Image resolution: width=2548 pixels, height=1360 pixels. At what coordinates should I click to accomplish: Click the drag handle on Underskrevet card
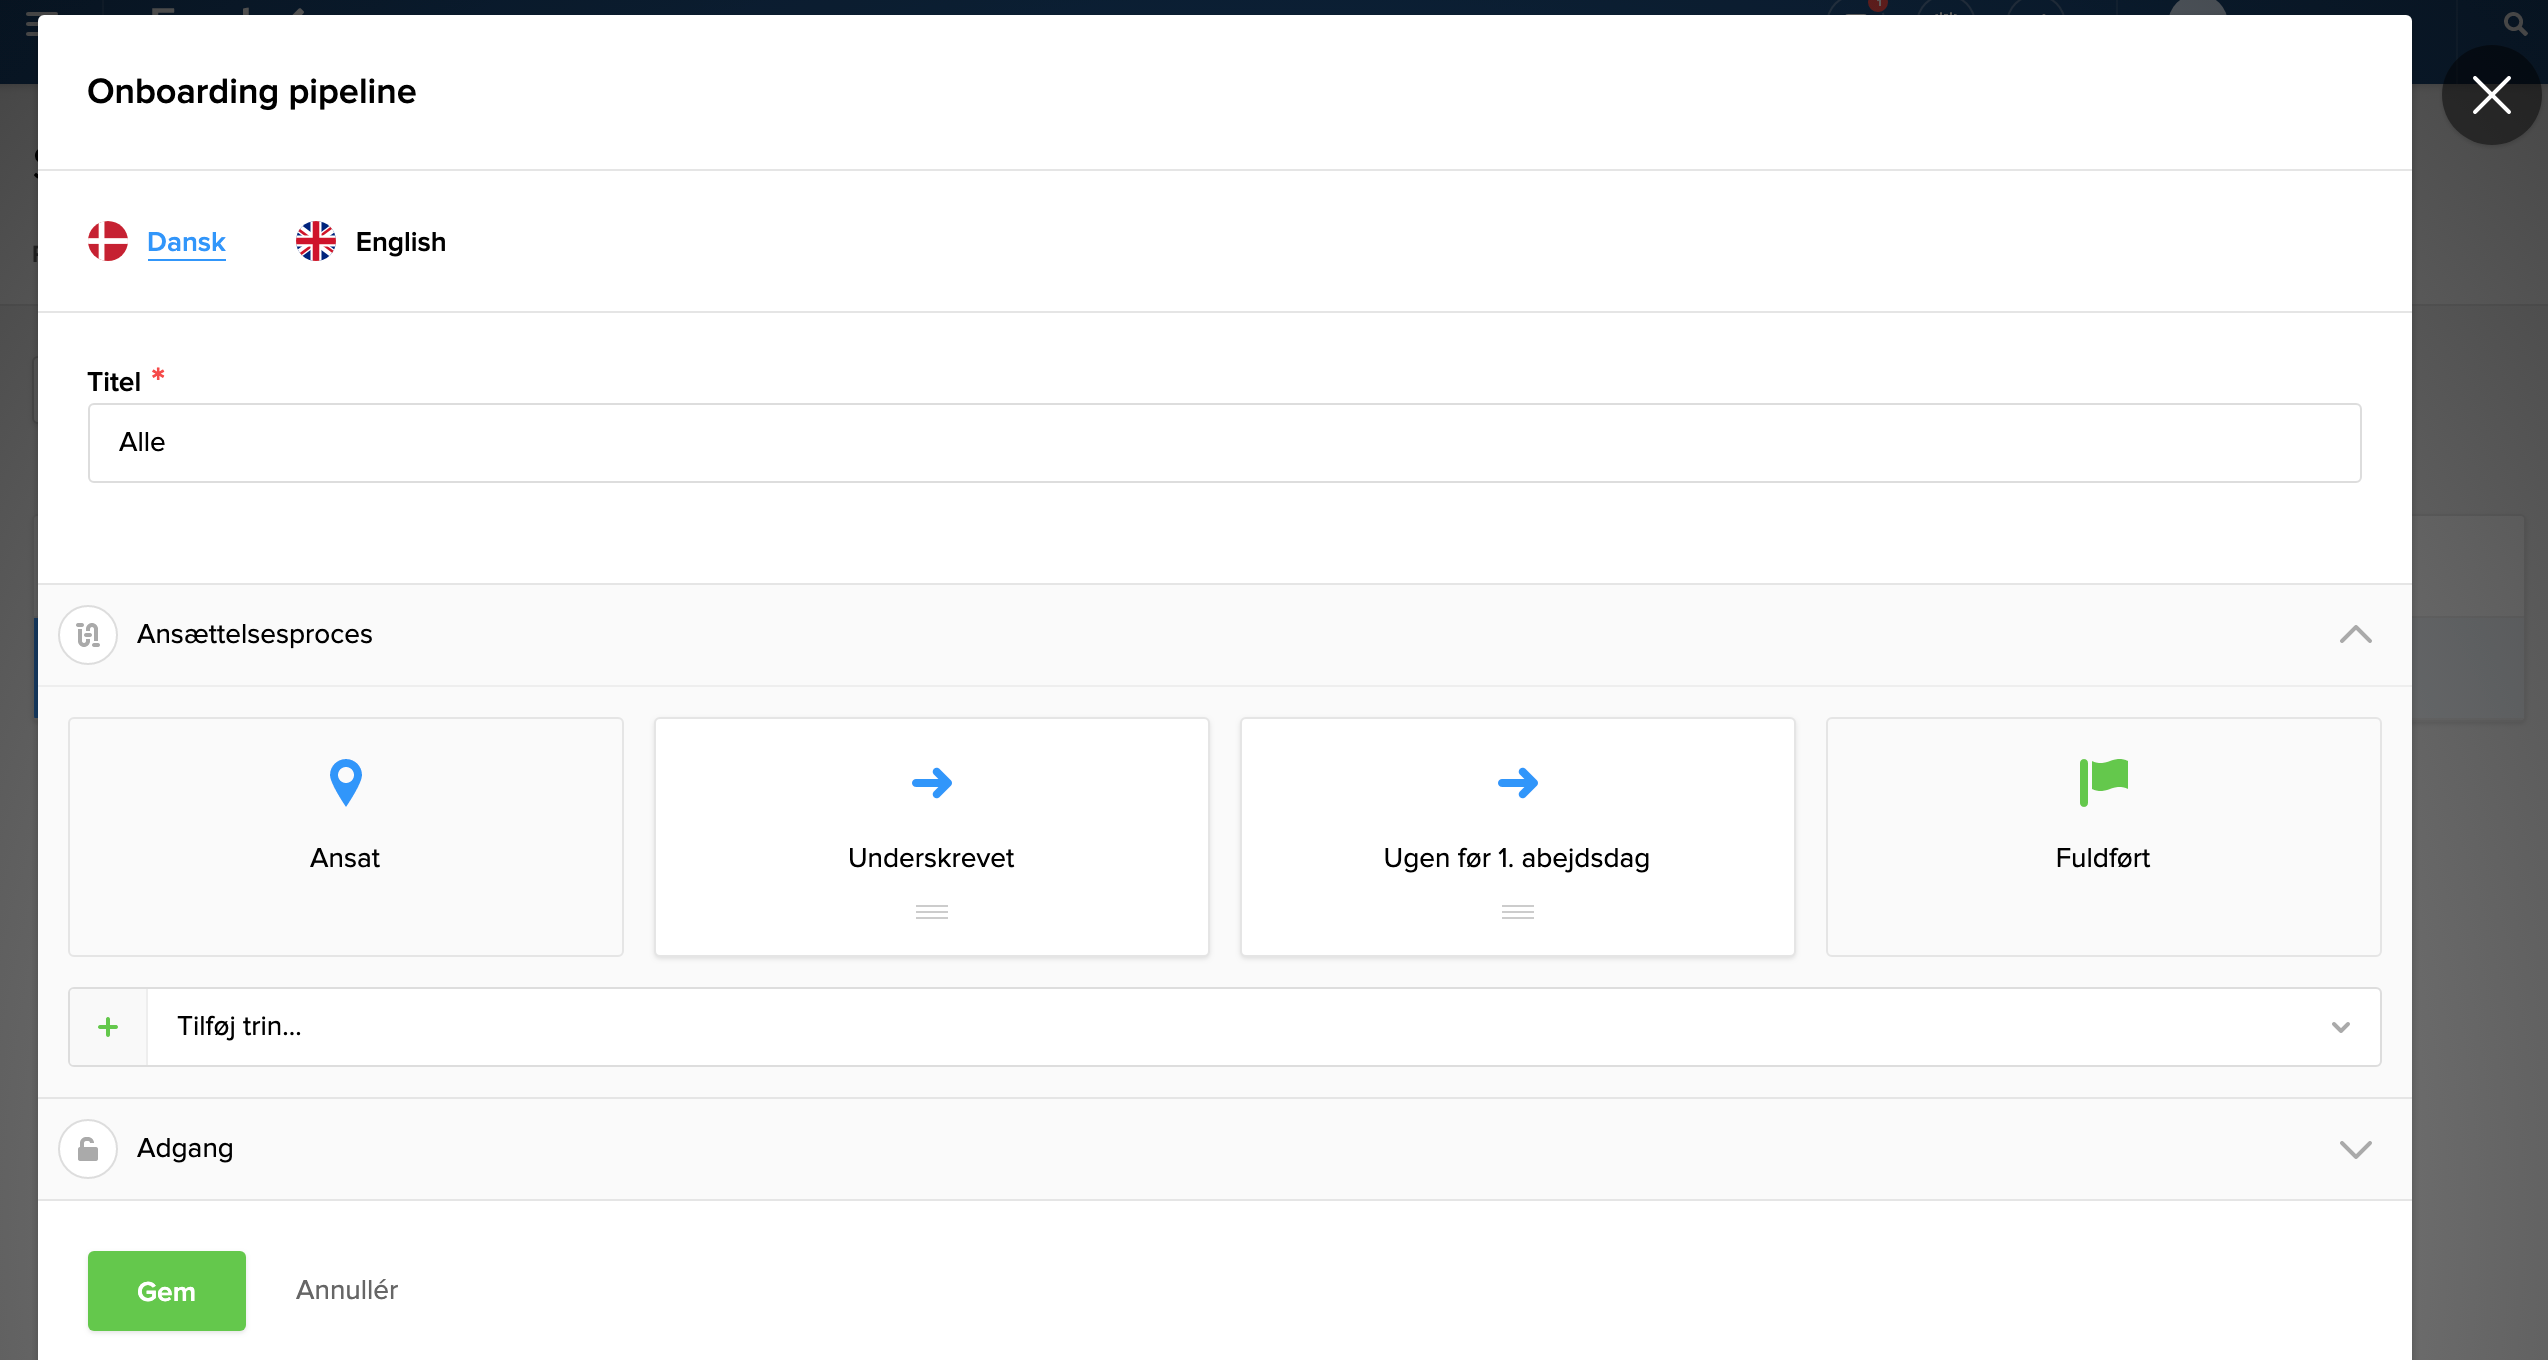coord(931,911)
